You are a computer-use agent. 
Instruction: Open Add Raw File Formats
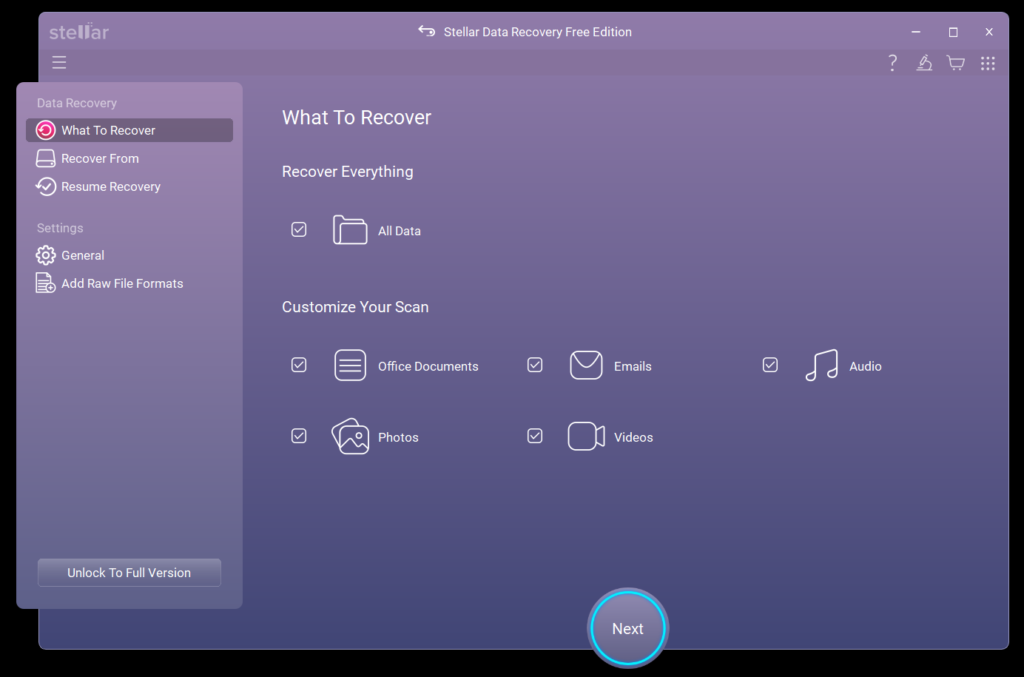click(x=121, y=284)
